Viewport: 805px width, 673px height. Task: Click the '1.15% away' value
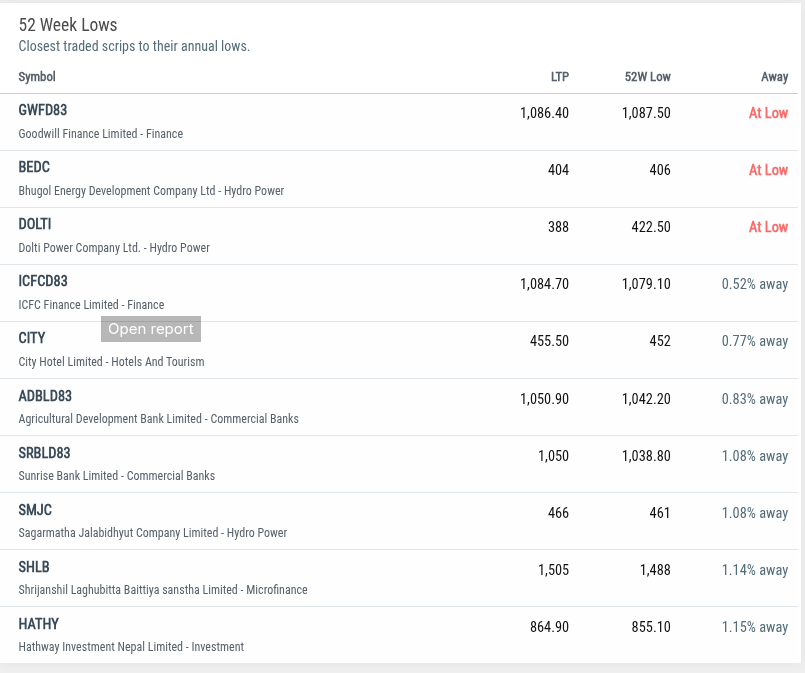[x=755, y=627]
